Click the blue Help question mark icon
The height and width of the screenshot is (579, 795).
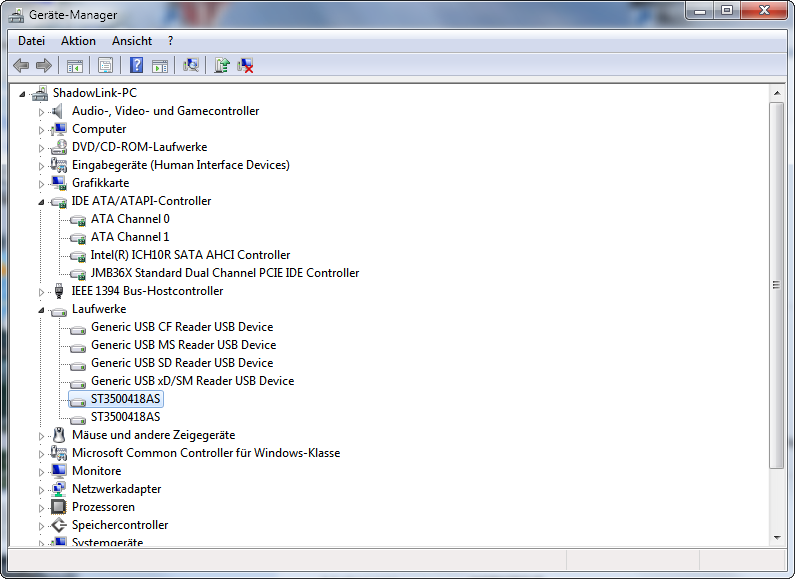[136, 65]
